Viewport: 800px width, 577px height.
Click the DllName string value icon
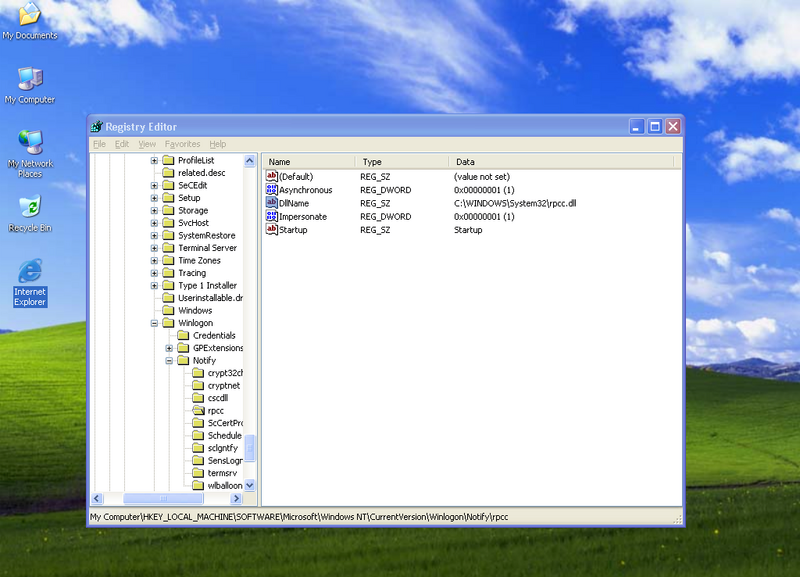271,203
